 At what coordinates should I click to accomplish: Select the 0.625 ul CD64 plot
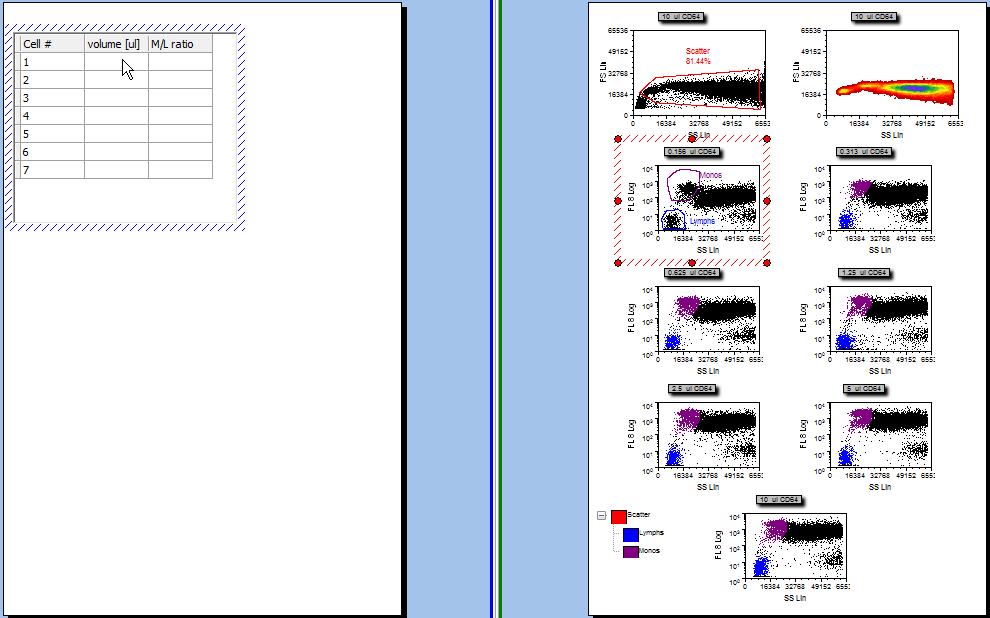pyautogui.click(x=709, y=322)
